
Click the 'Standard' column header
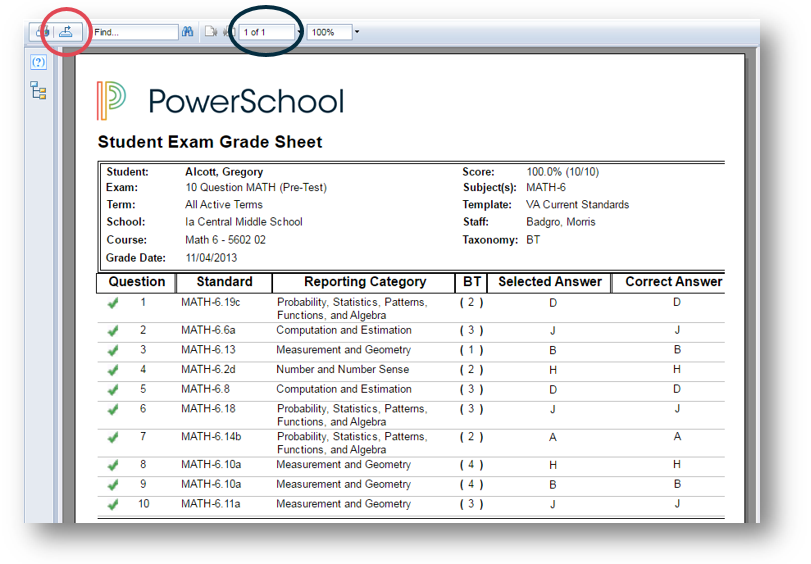(x=224, y=282)
